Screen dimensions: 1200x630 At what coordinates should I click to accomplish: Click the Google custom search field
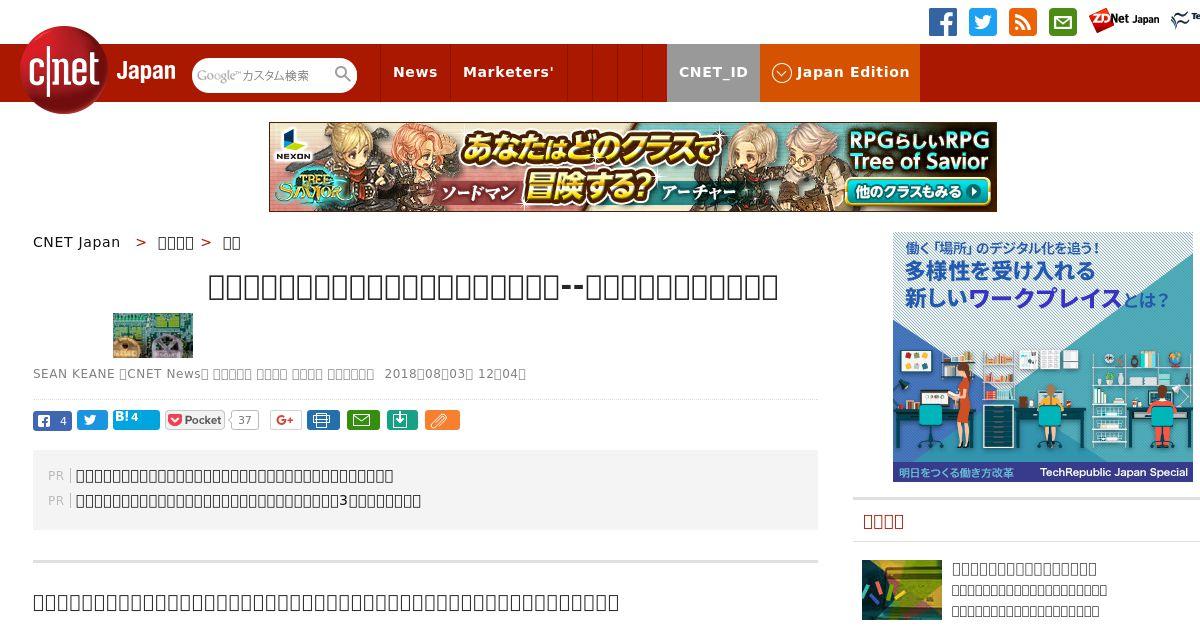pyautogui.click(x=262, y=75)
